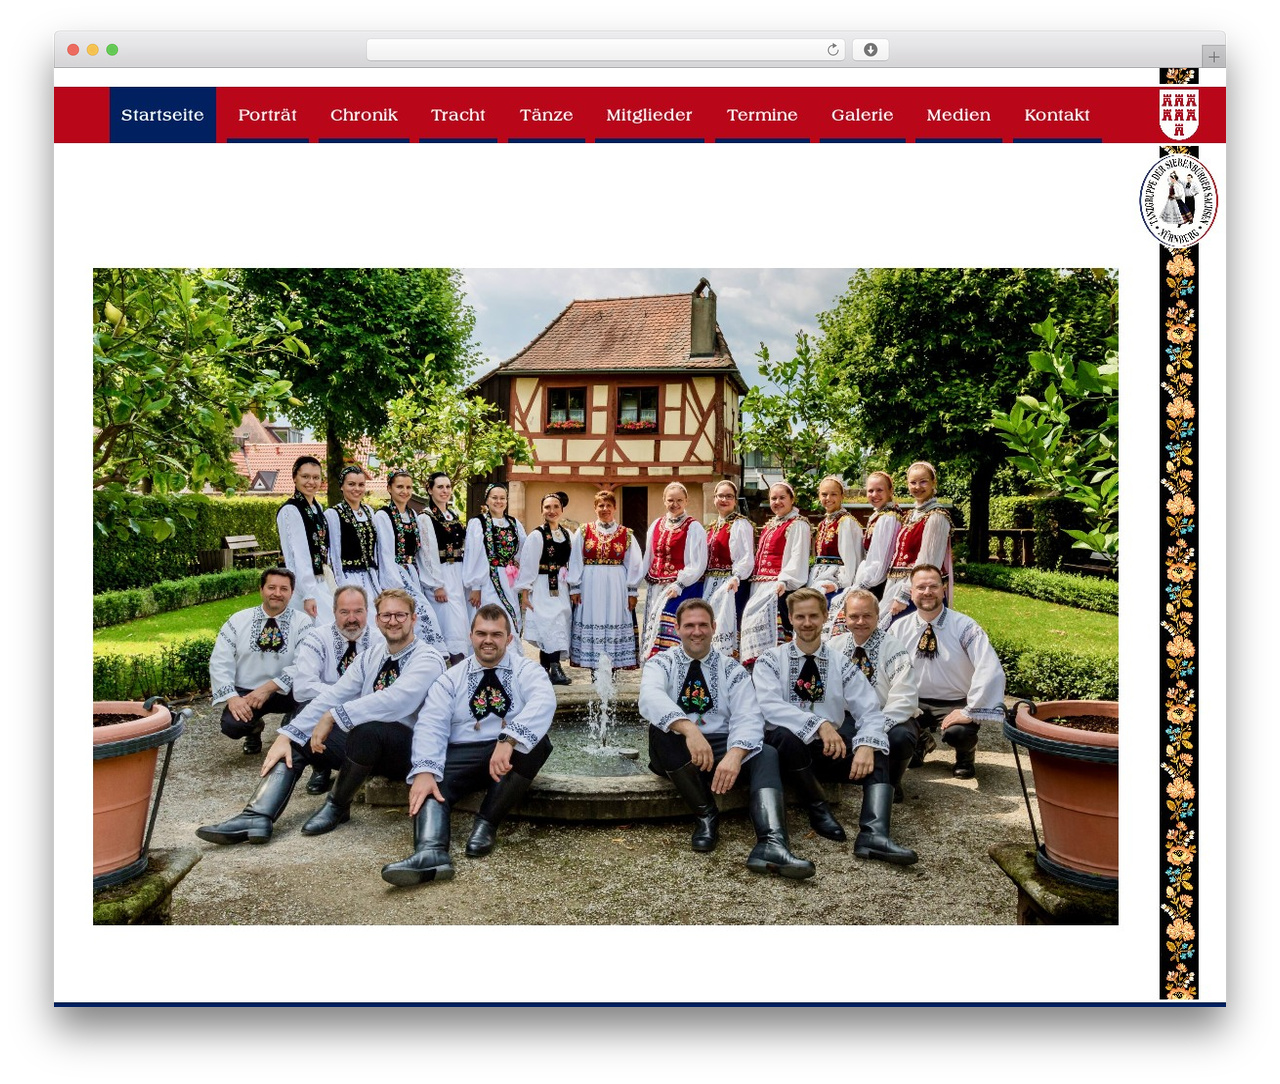The height and width of the screenshot is (1084, 1280).
Task: Reload the page with the refresh icon
Action: pyautogui.click(x=833, y=50)
